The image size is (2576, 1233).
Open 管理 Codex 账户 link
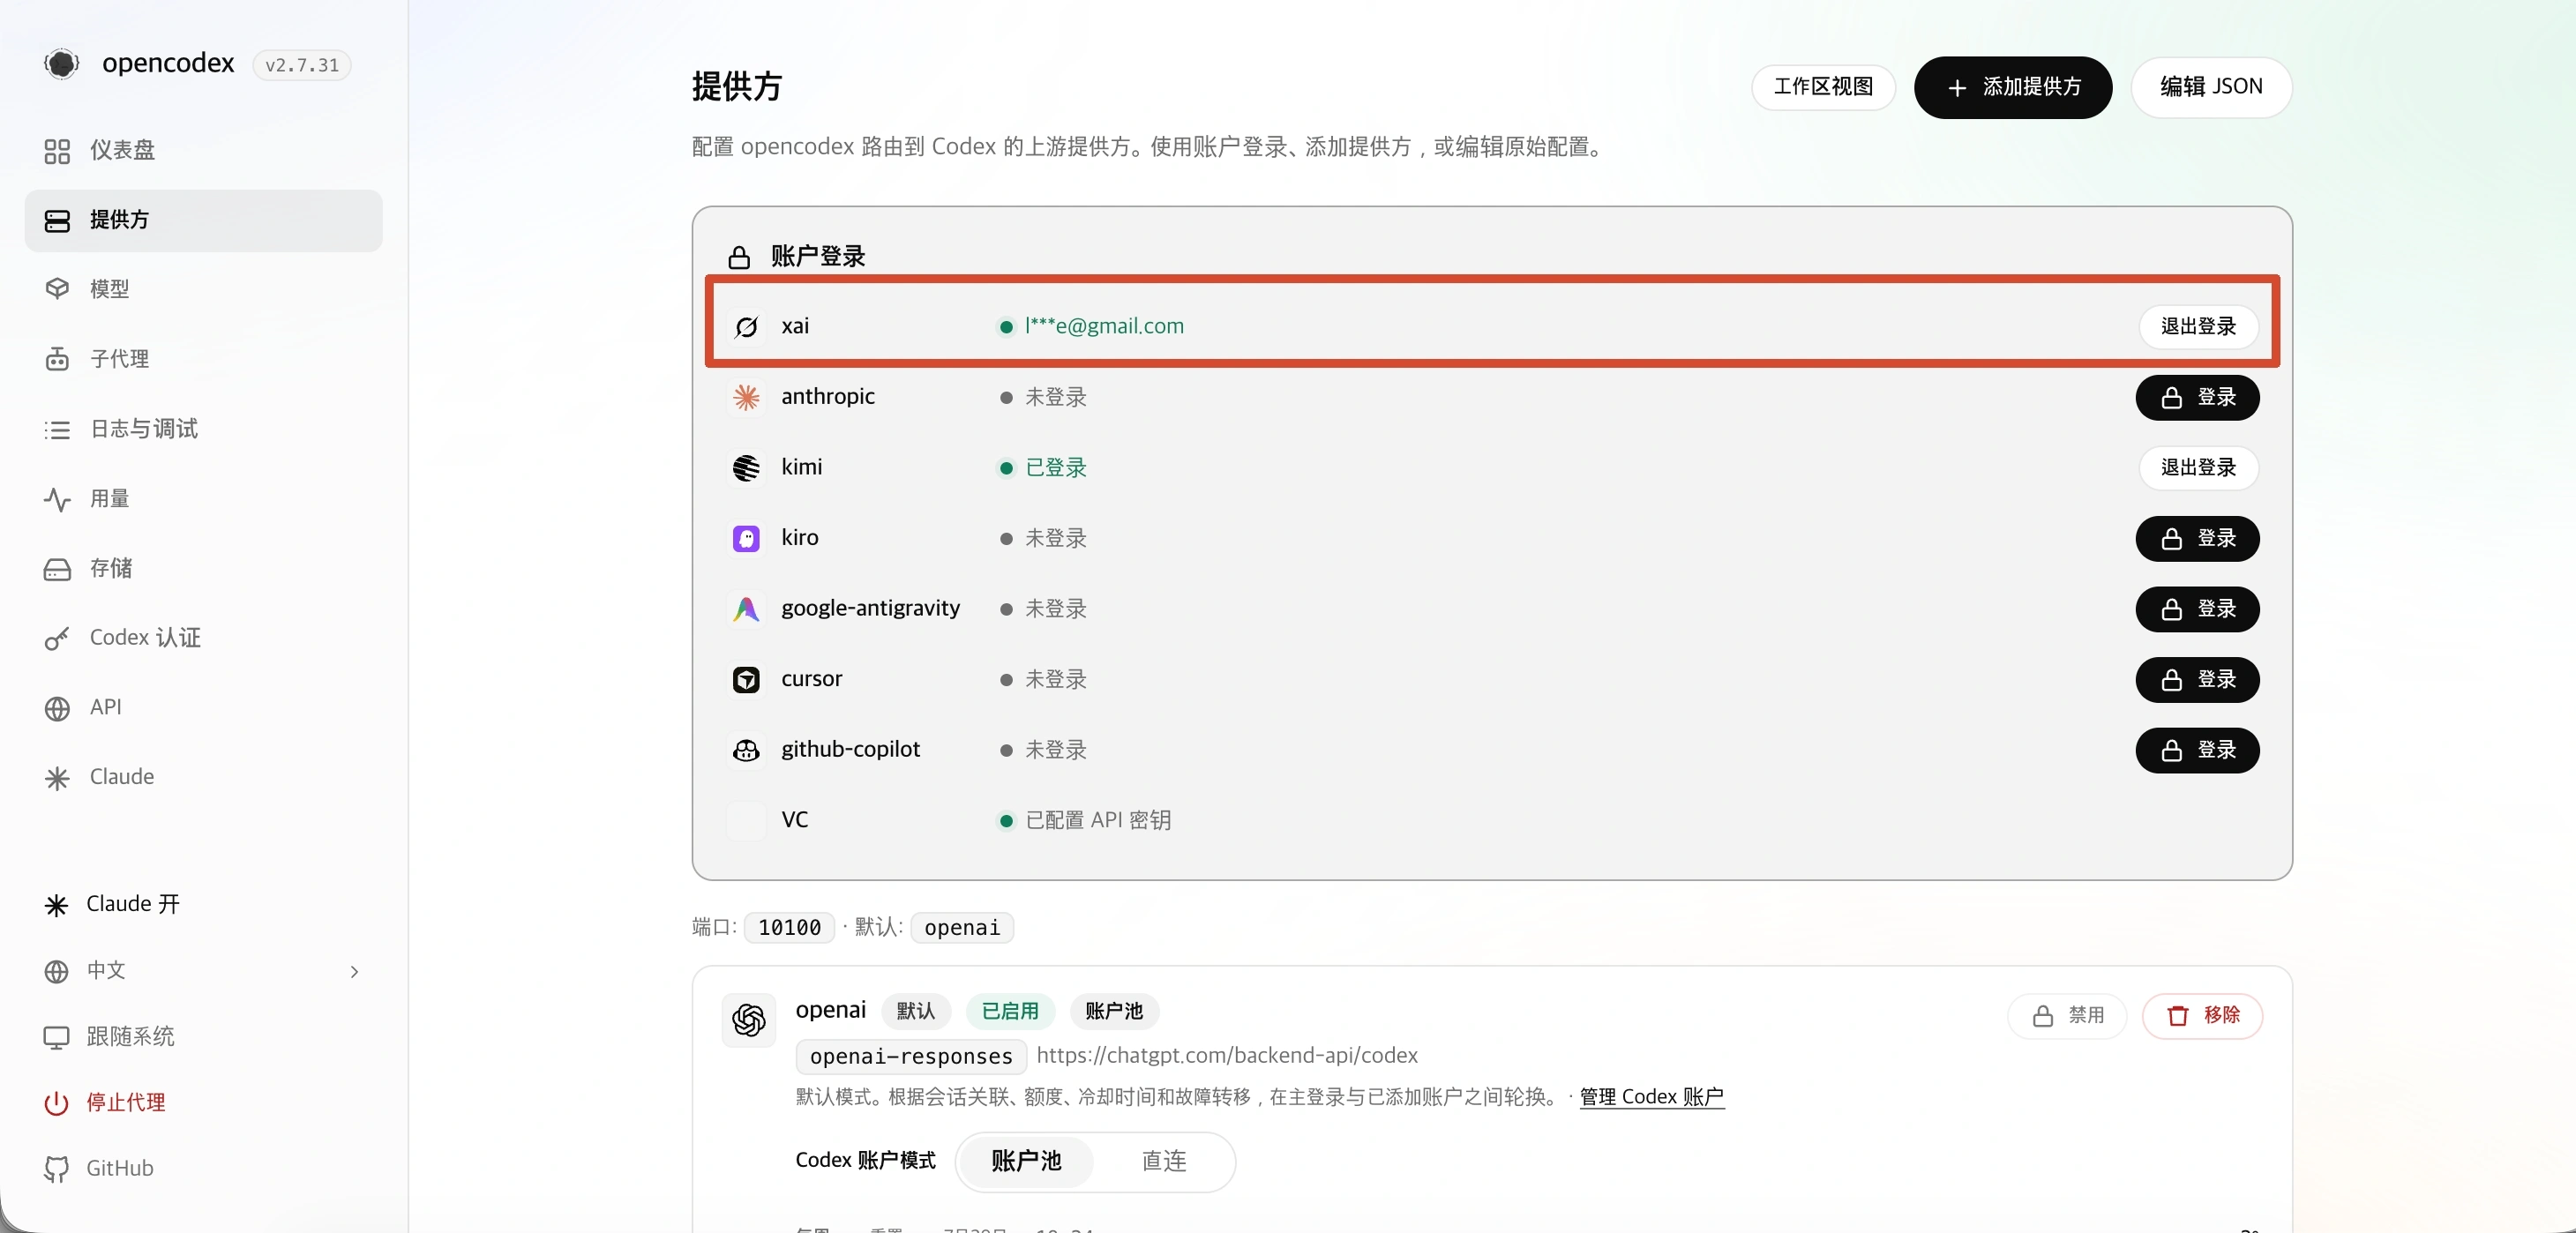pos(1651,1098)
